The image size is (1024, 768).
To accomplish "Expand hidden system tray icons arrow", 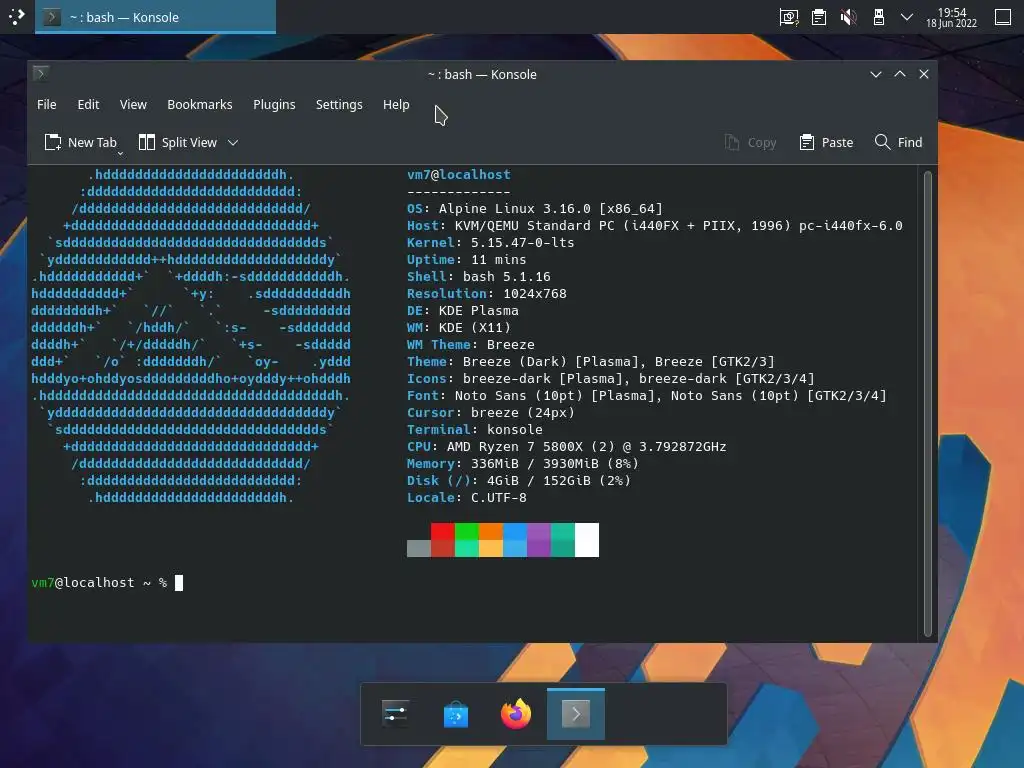I will [x=907, y=17].
